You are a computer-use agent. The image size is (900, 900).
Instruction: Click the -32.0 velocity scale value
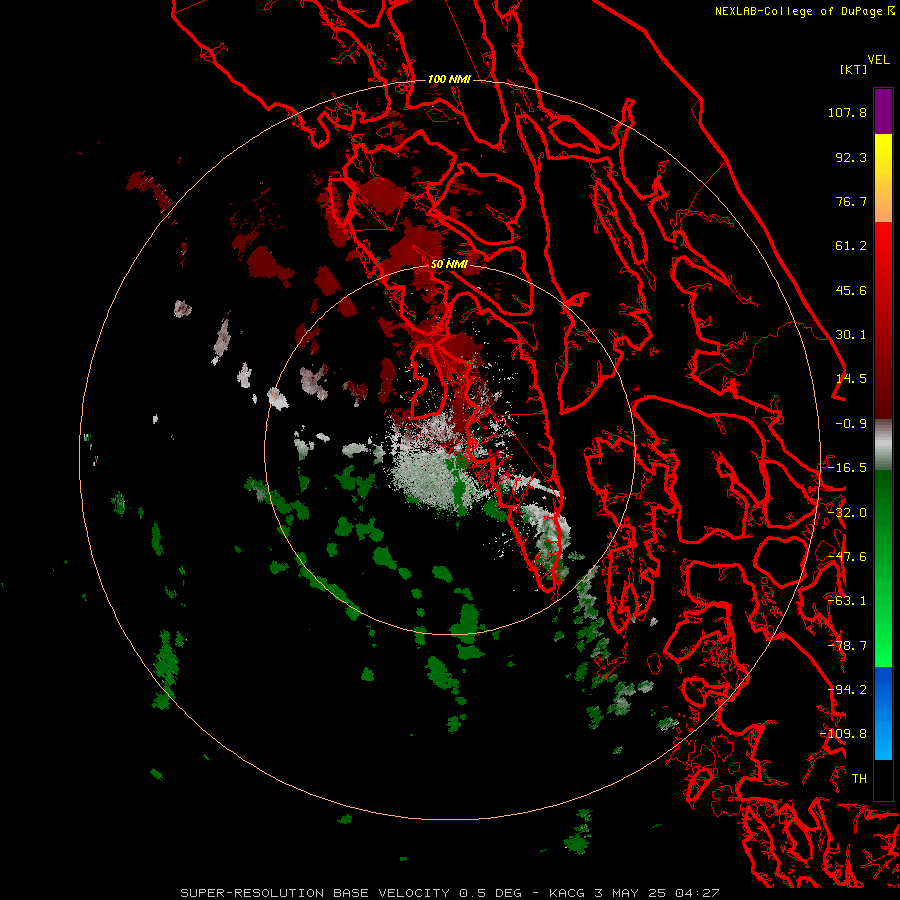[x=847, y=513]
